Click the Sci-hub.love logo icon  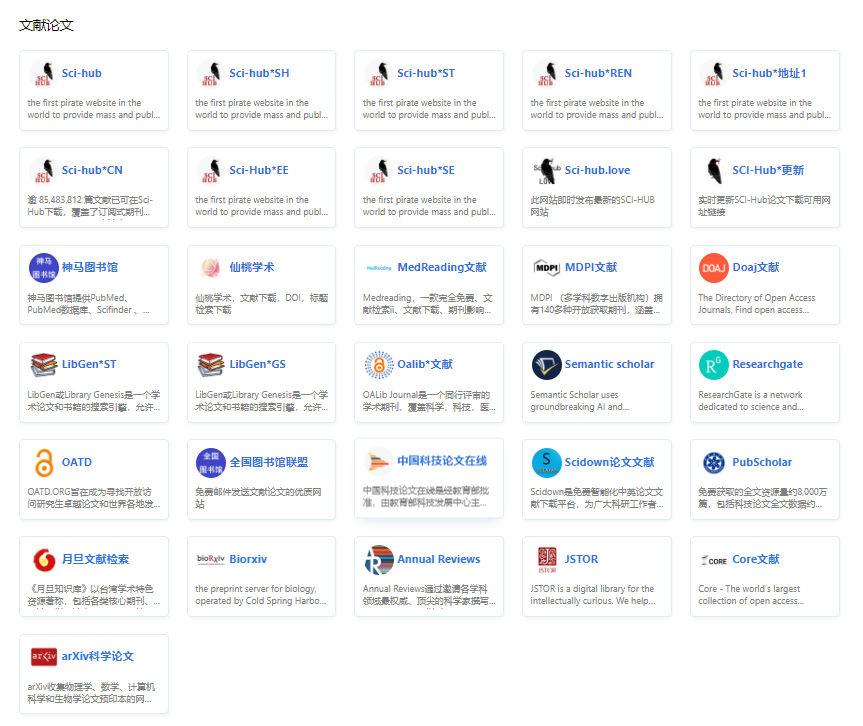[x=547, y=171]
